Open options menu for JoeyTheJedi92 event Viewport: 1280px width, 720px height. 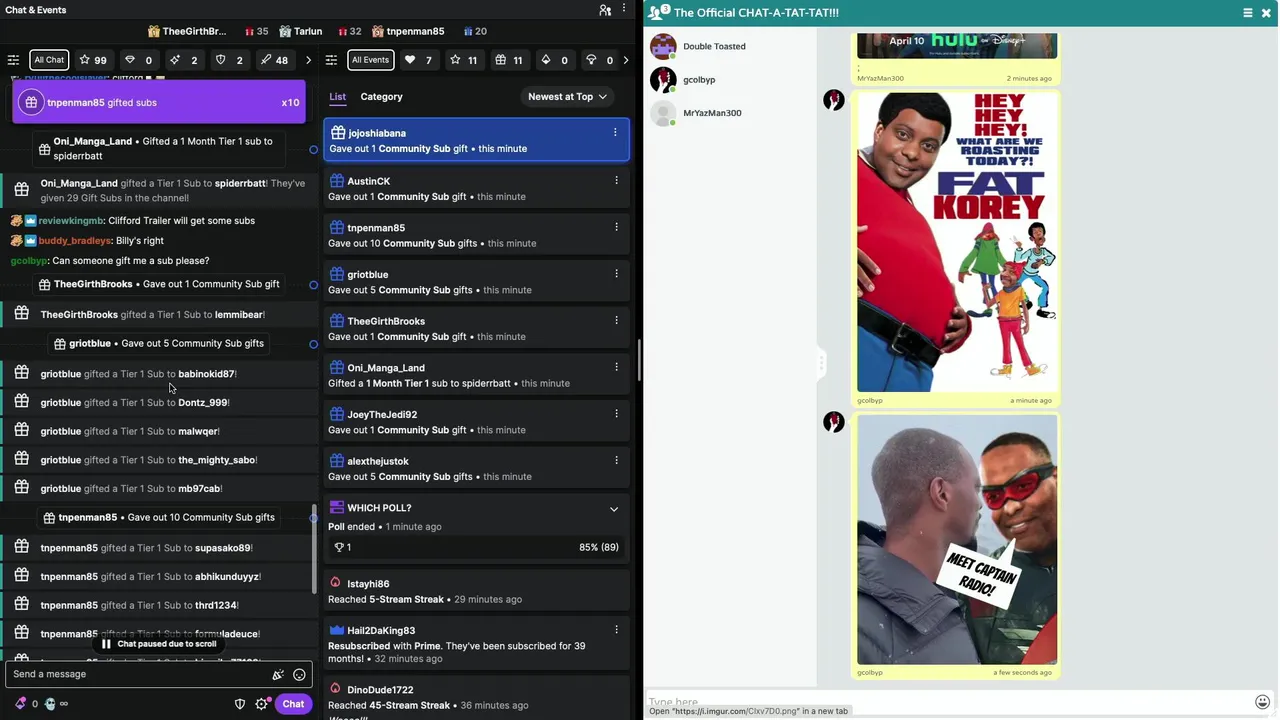[616, 414]
